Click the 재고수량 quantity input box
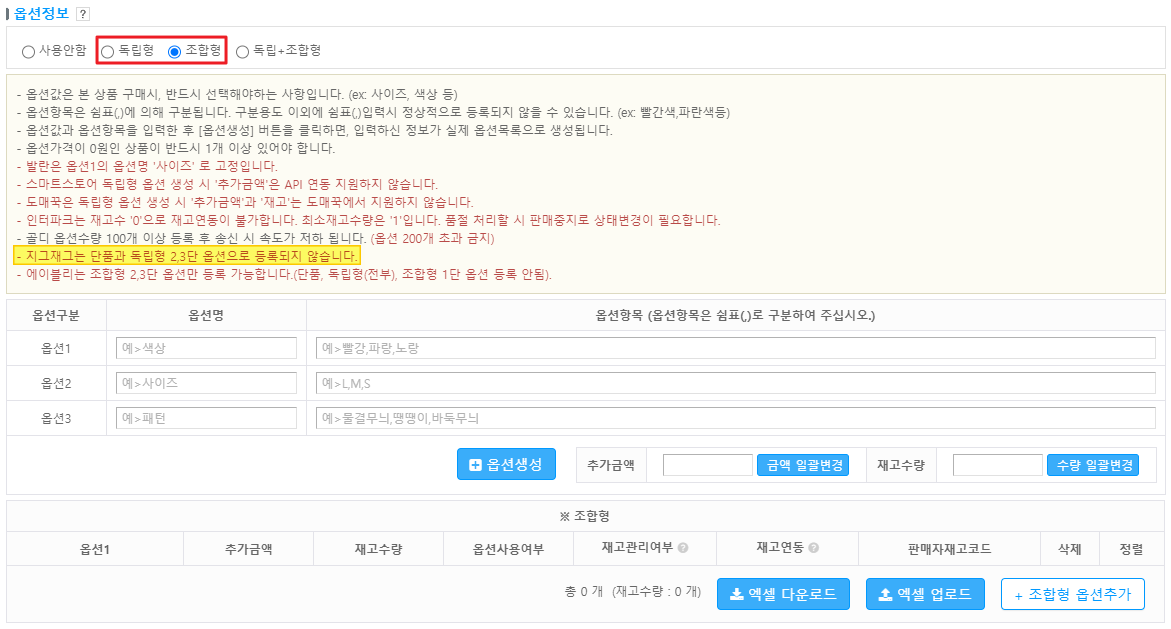The width and height of the screenshot is (1171, 629). pyautogui.click(x=997, y=465)
